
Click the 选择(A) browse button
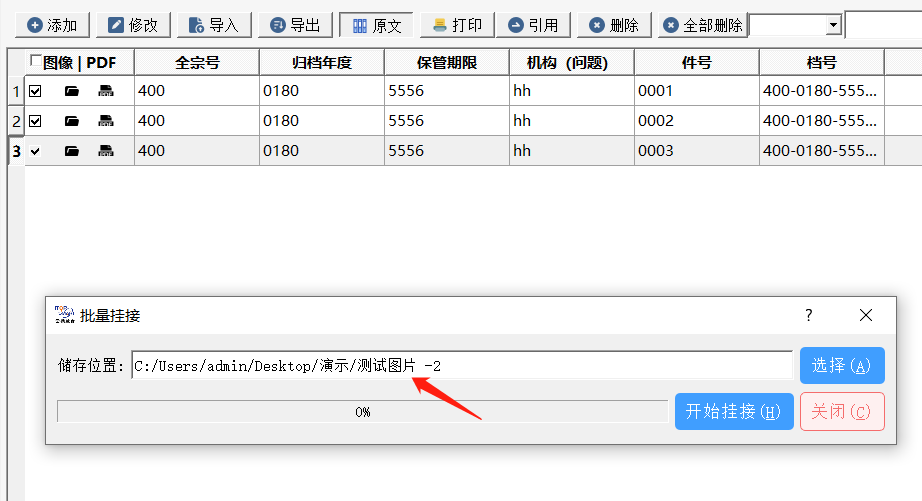click(841, 366)
